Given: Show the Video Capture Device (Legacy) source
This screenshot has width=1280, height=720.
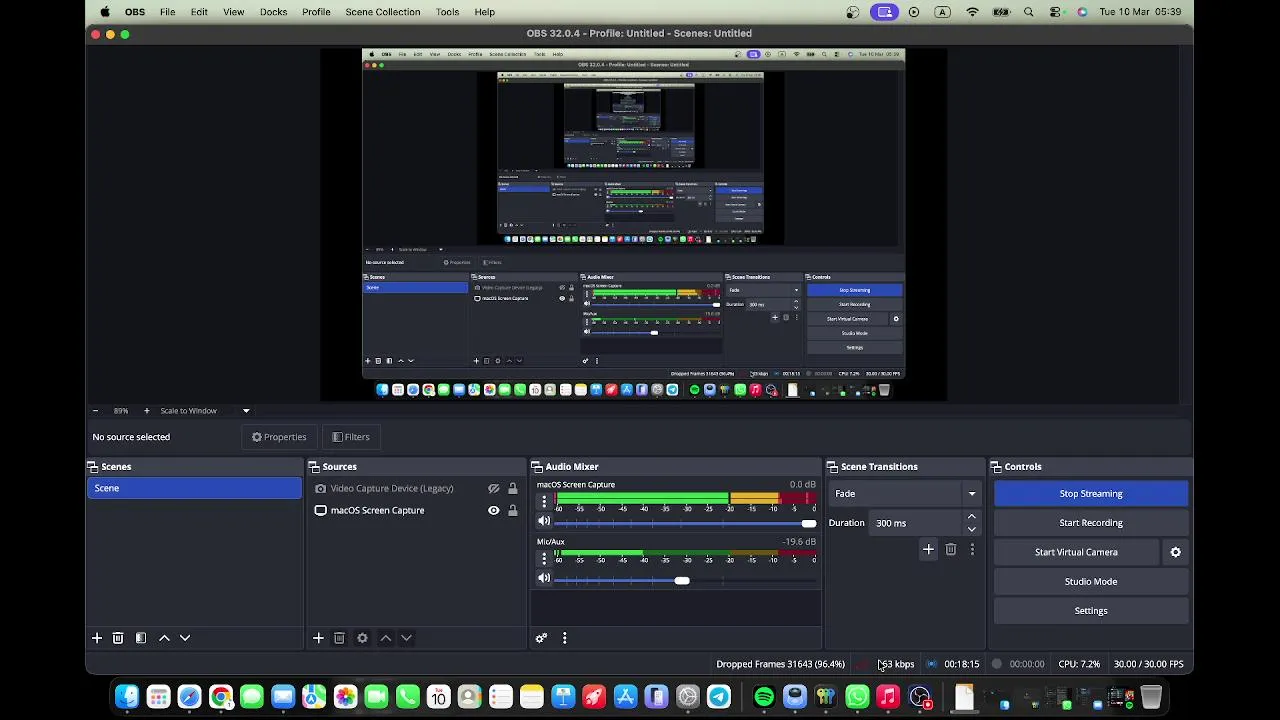Looking at the screenshot, I should coord(493,489).
